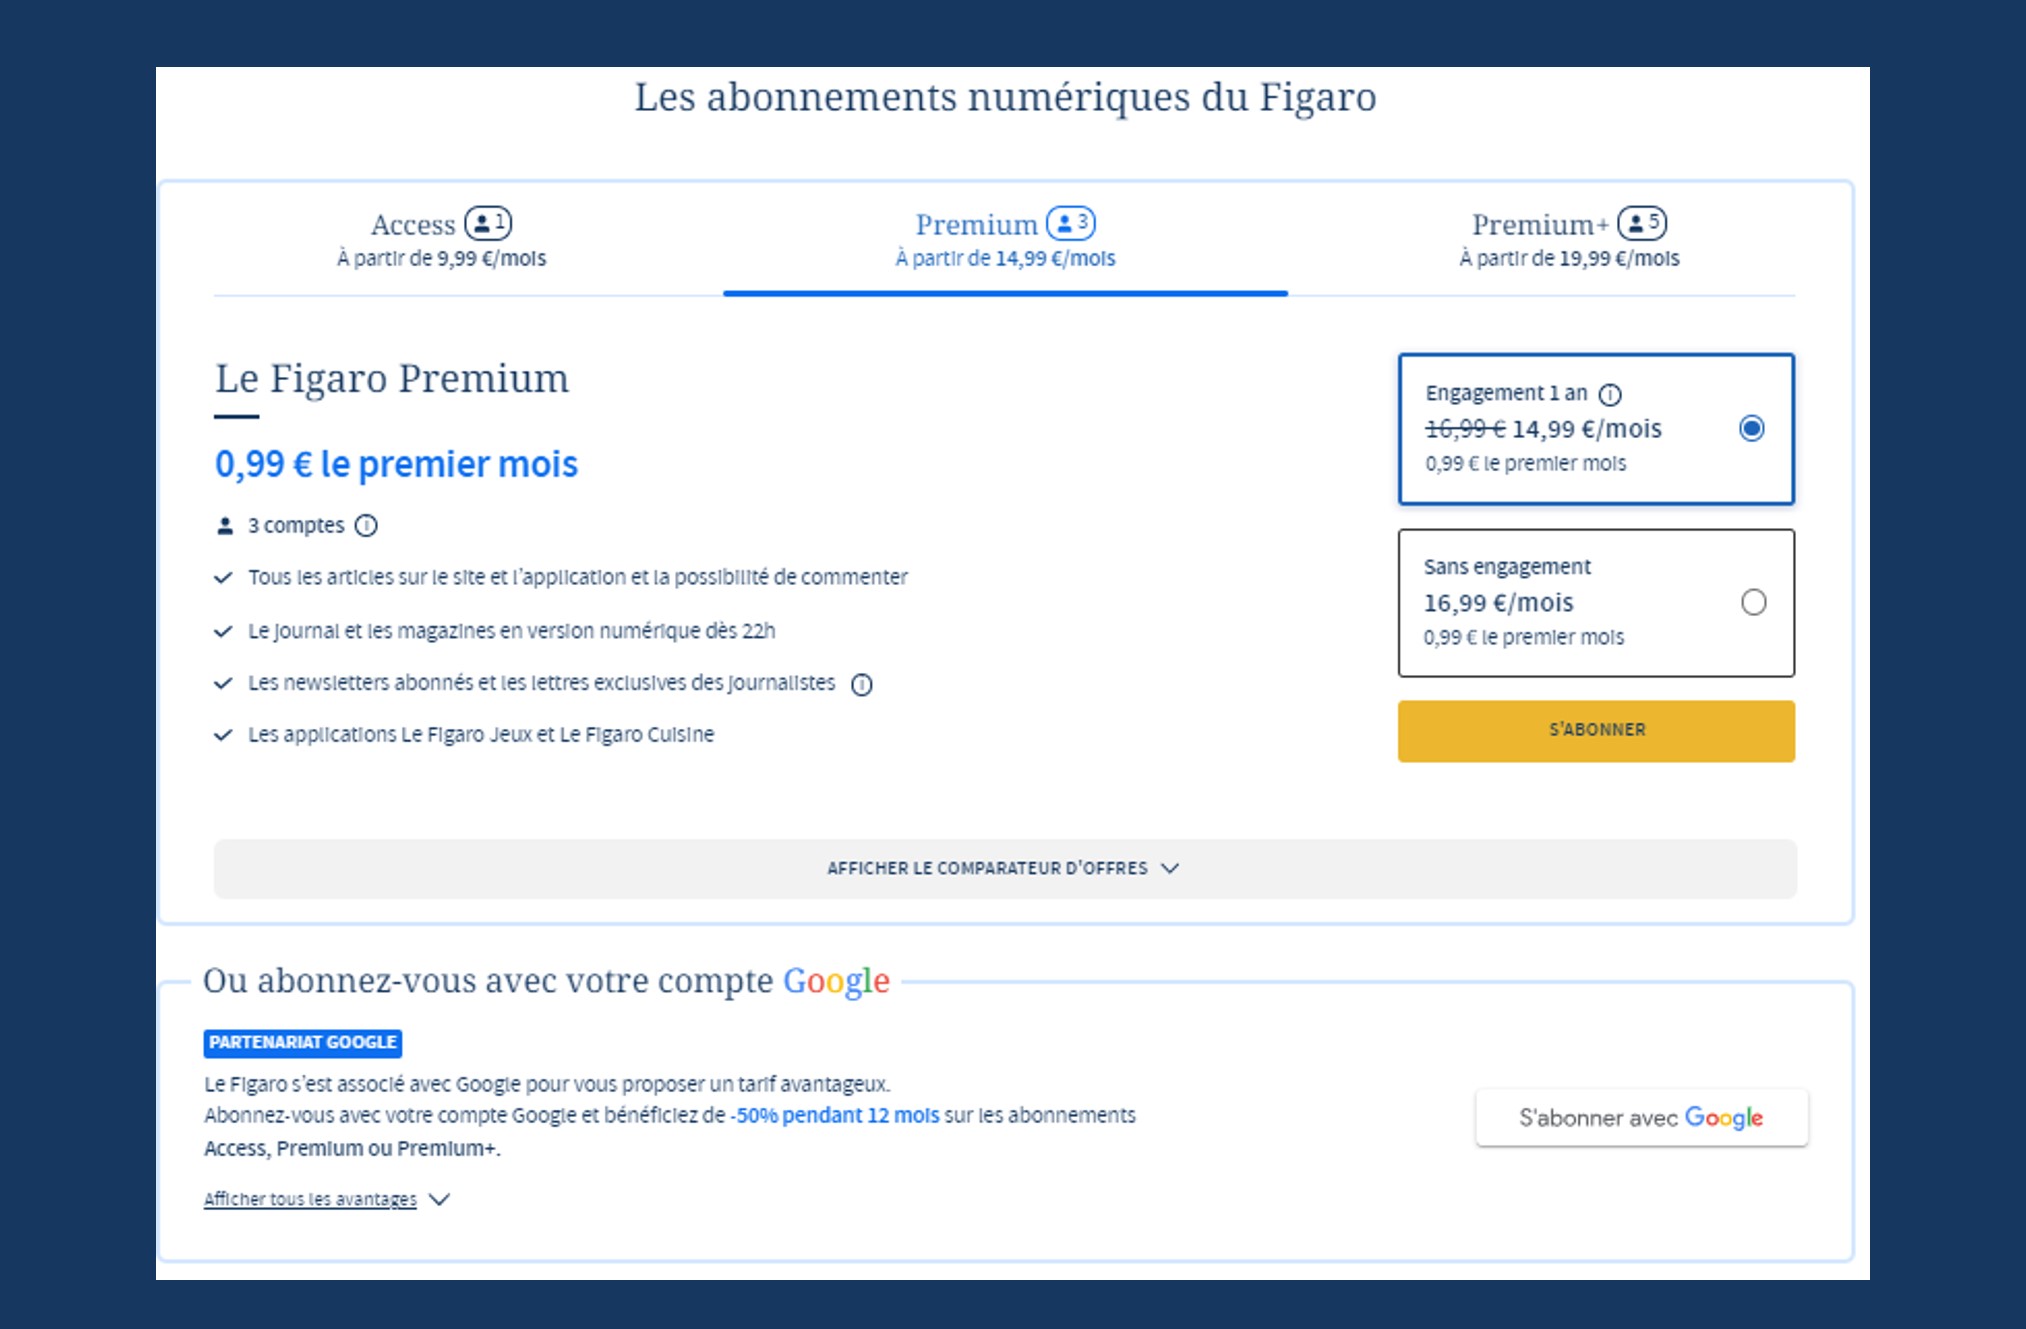Click À partir de 9,99 €/mois text
This screenshot has width=2026, height=1329.
coord(441,259)
